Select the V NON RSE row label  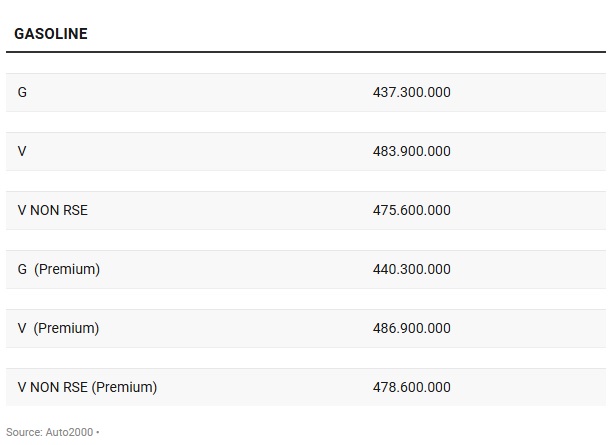pyautogui.click(x=53, y=210)
